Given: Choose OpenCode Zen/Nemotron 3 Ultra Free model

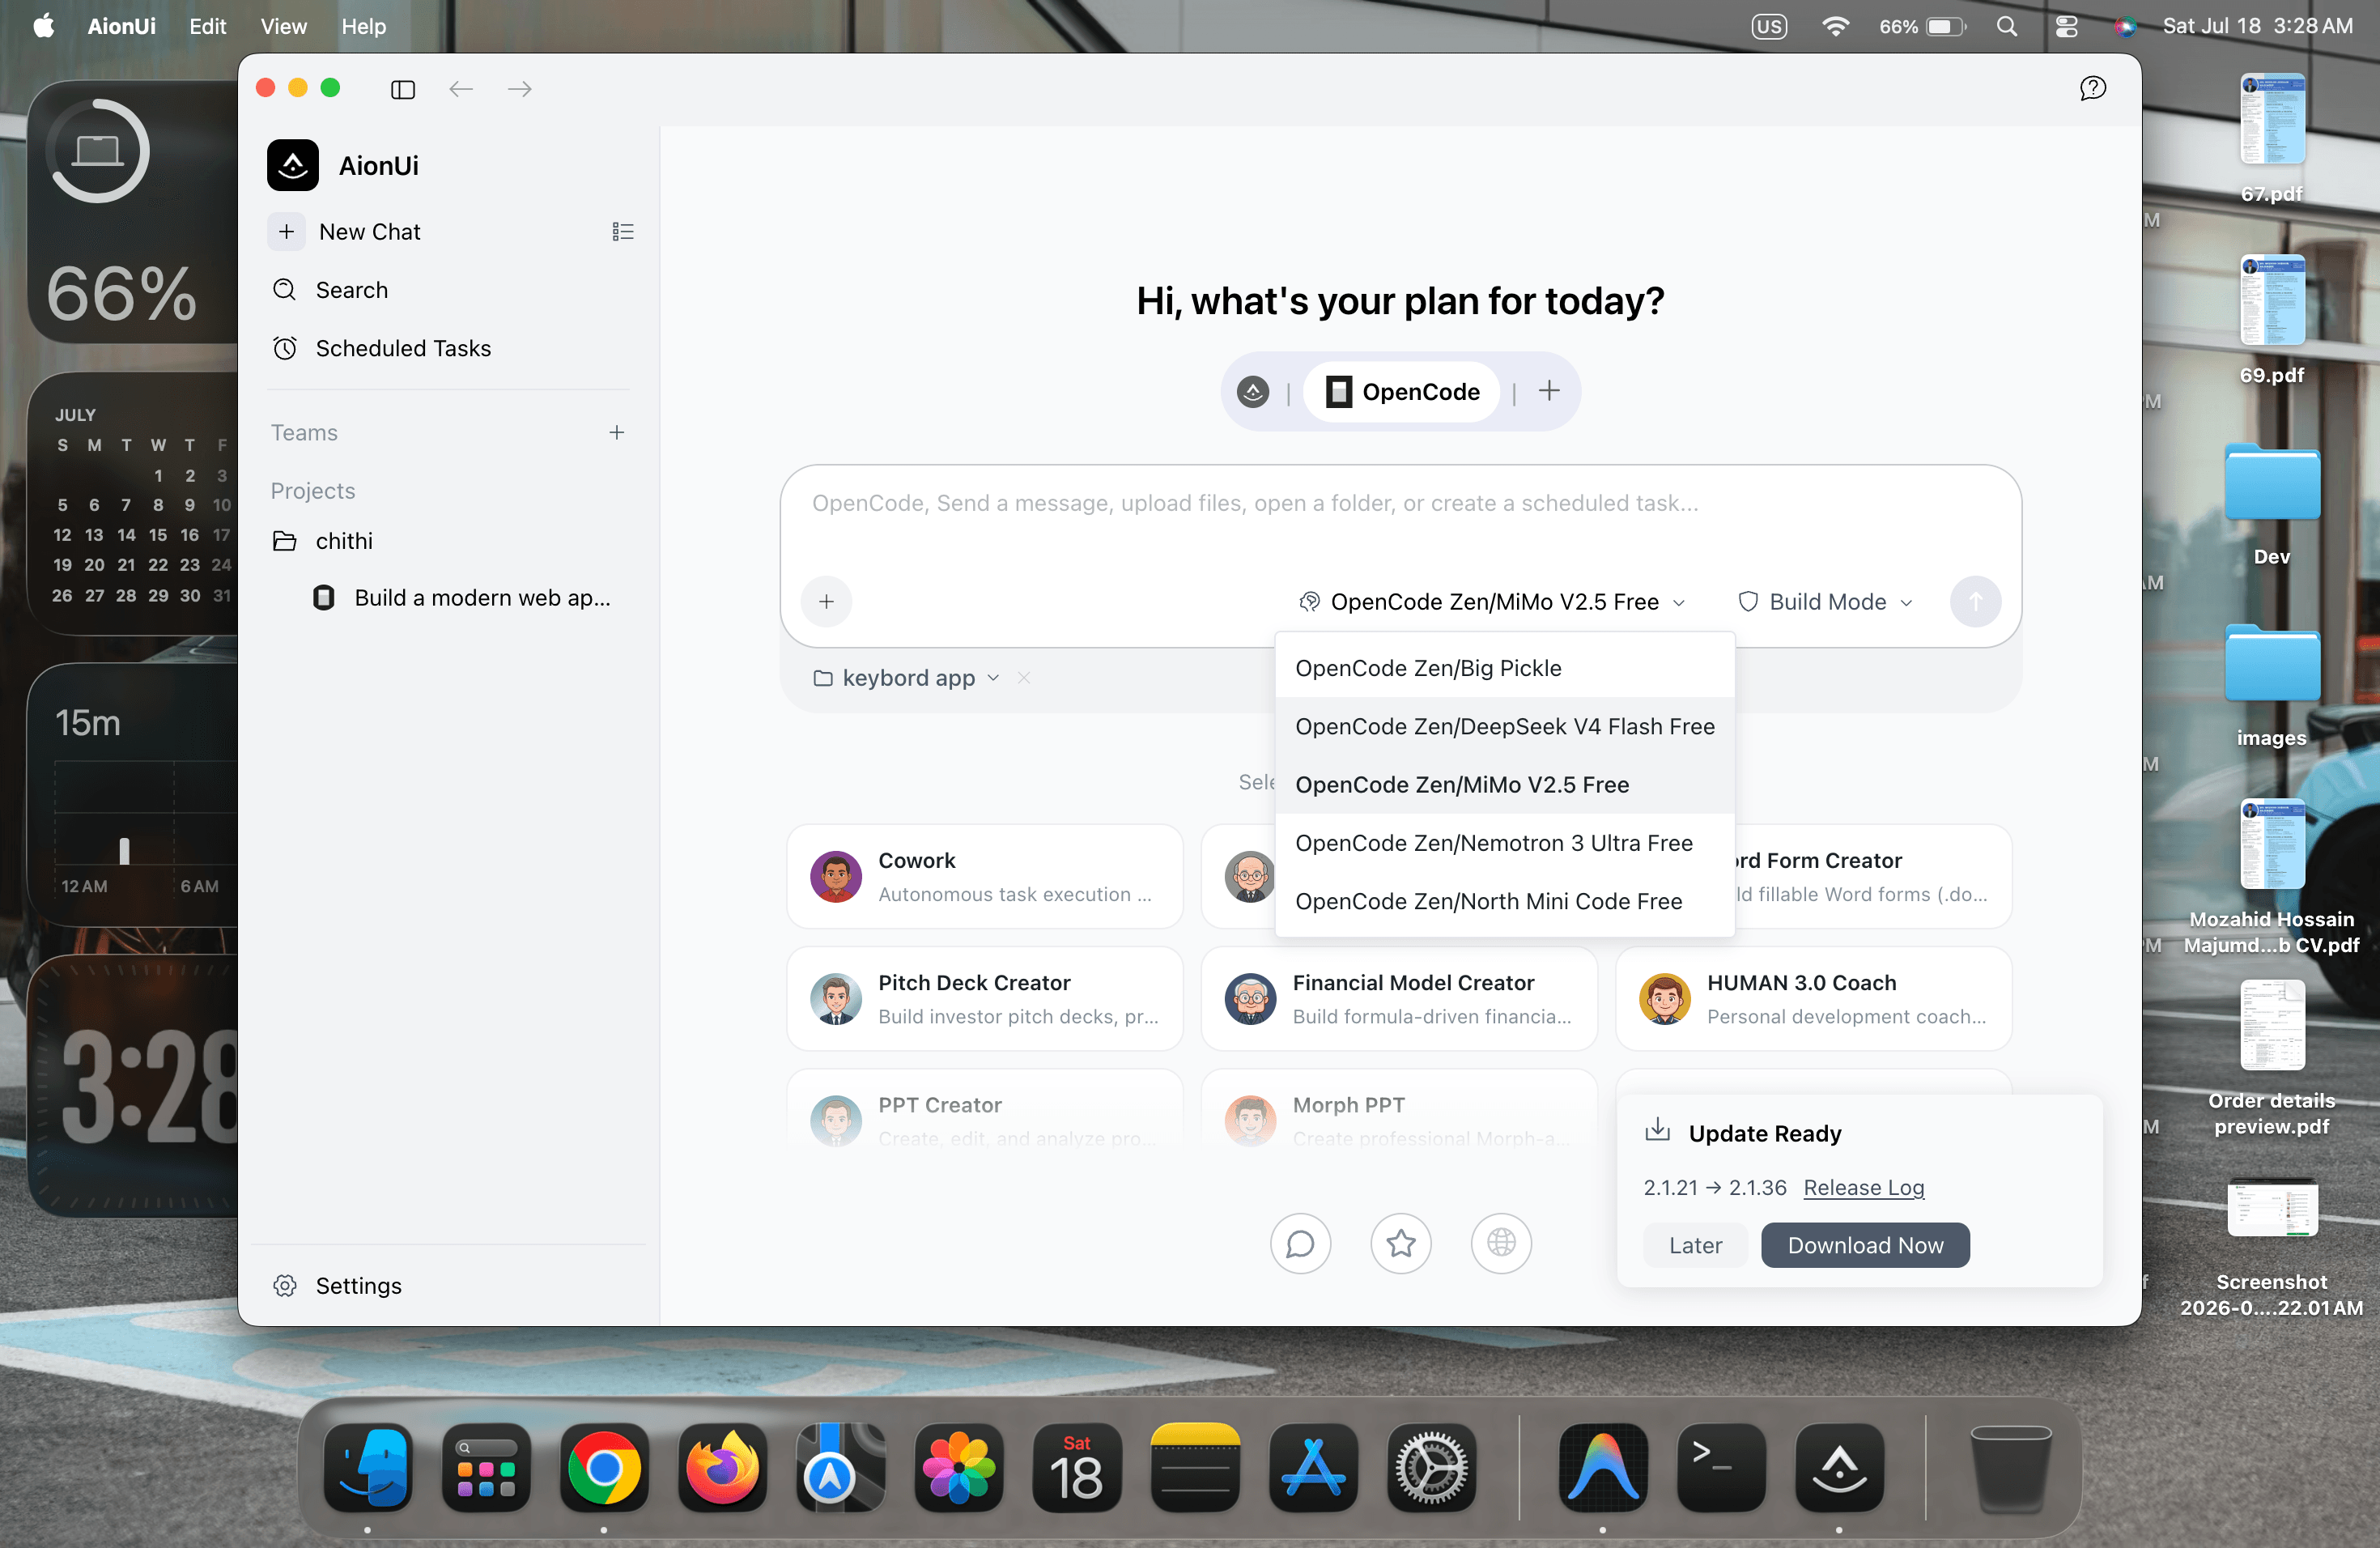Looking at the screenshot, I should coord(1505,843).
